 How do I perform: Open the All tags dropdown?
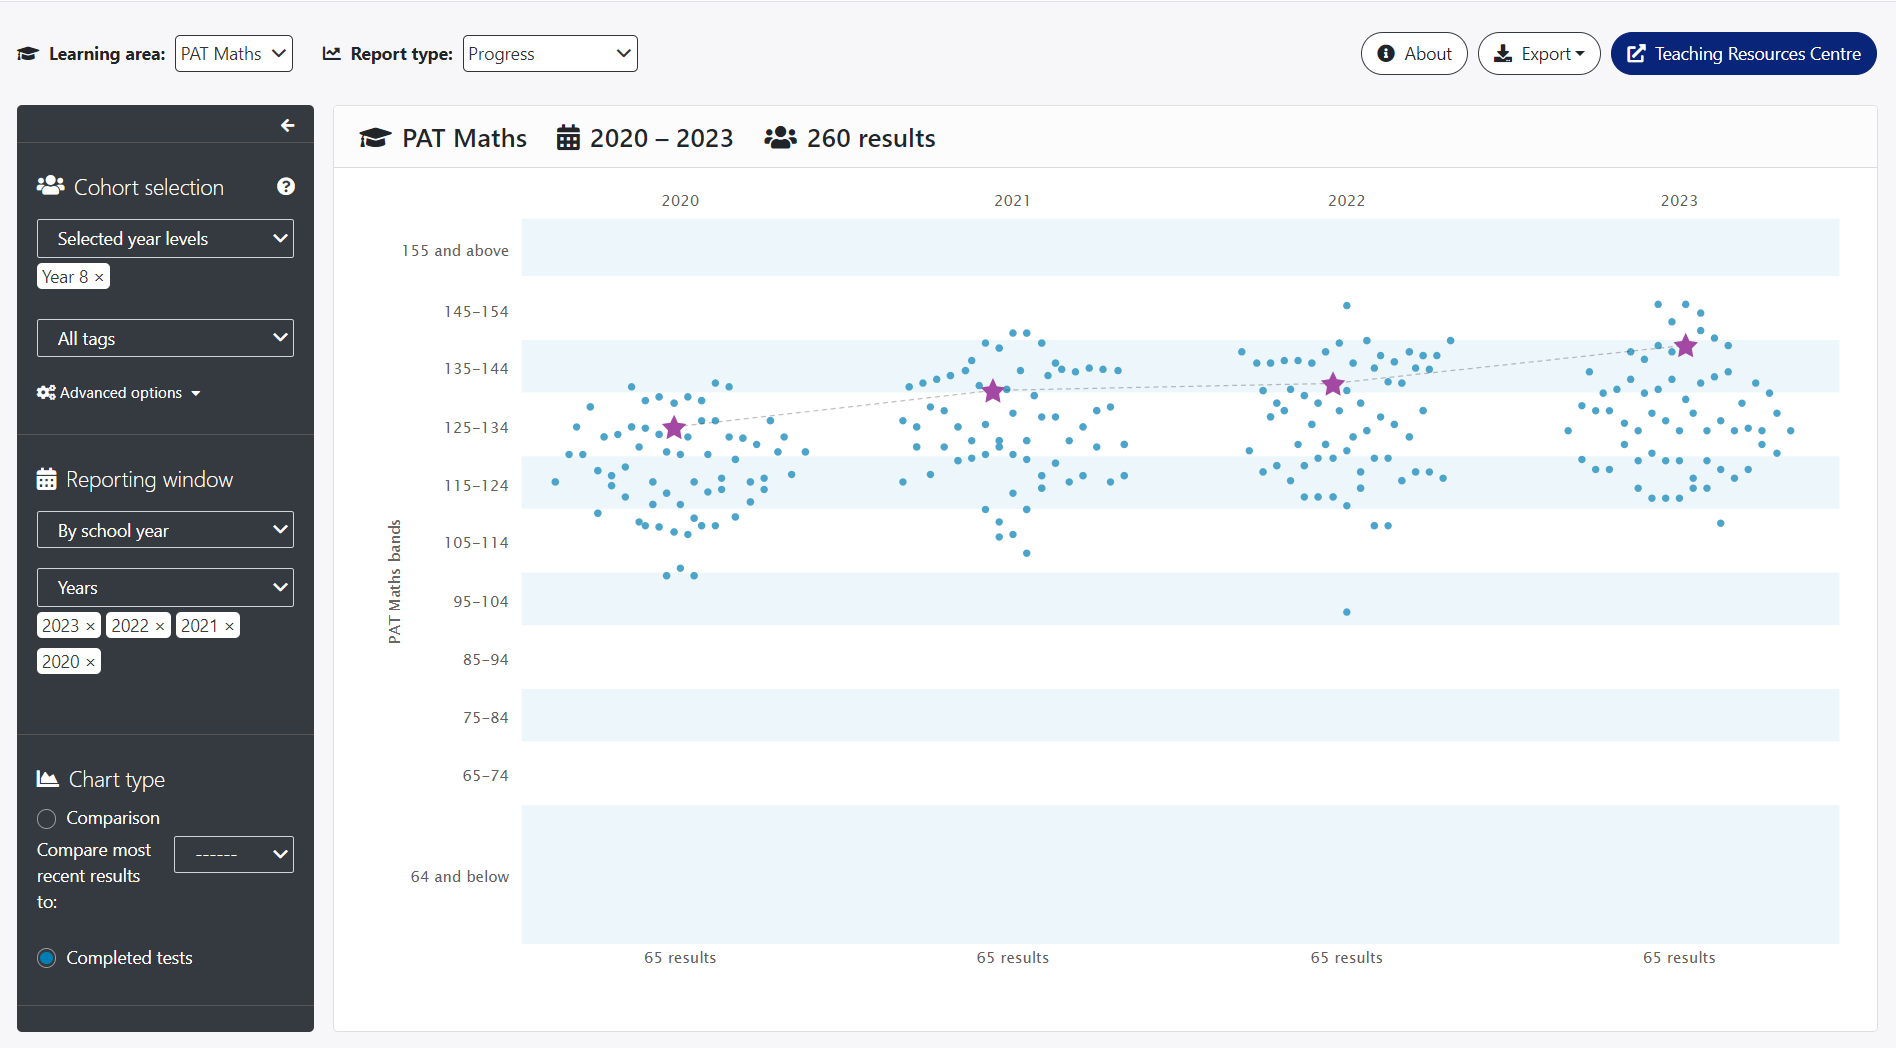click(165, 339)
